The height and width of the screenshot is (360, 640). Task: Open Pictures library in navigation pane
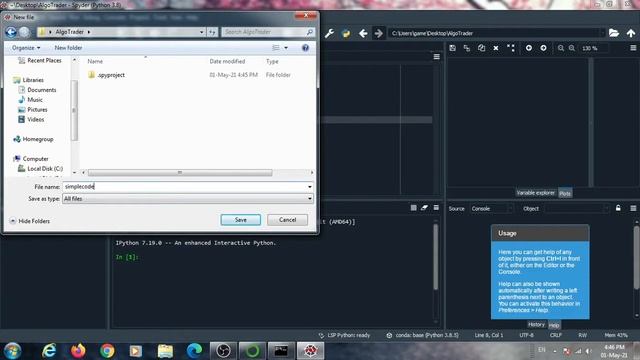pyautogui.click(x=33, y=109)
